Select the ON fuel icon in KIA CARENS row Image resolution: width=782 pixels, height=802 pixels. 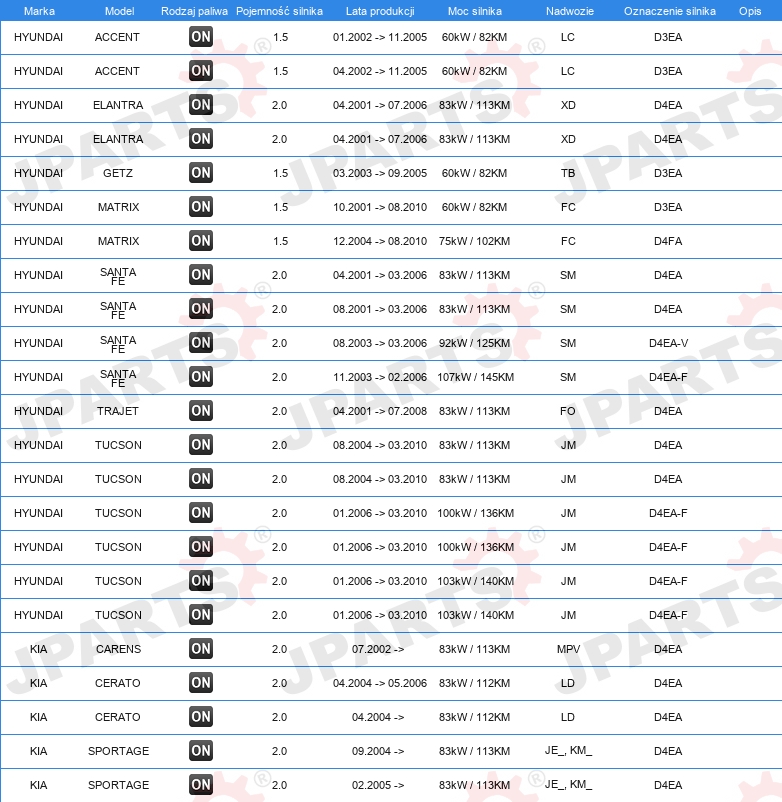(x=200, y=649)
